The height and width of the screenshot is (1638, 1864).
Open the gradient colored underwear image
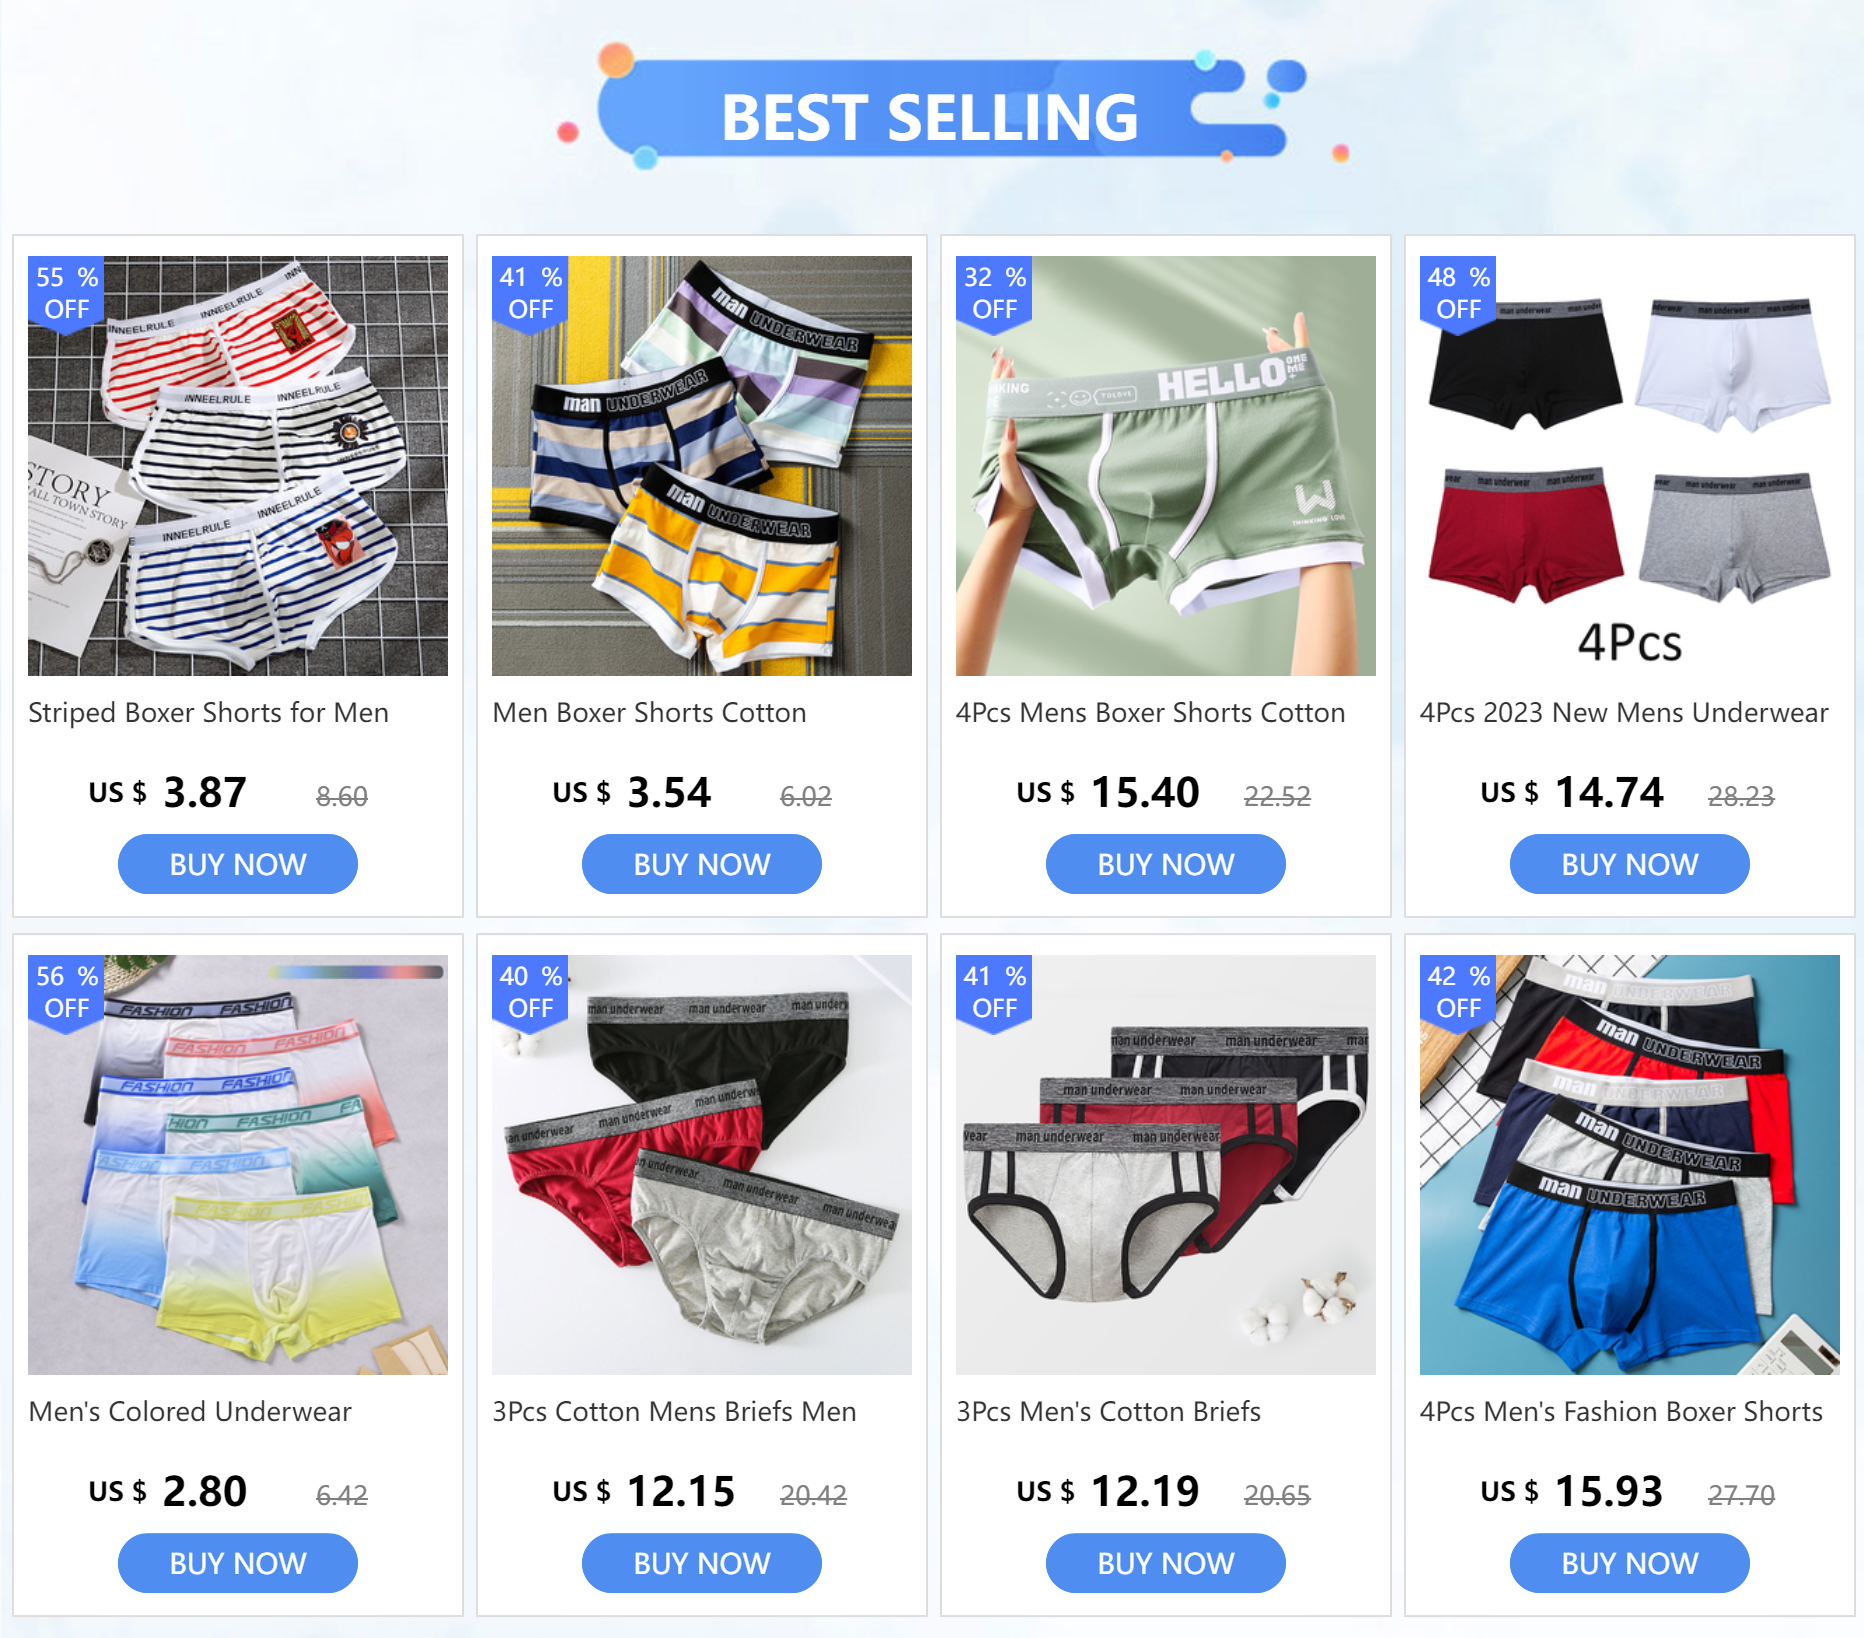pyautogui.click(x=238, y=1165)
